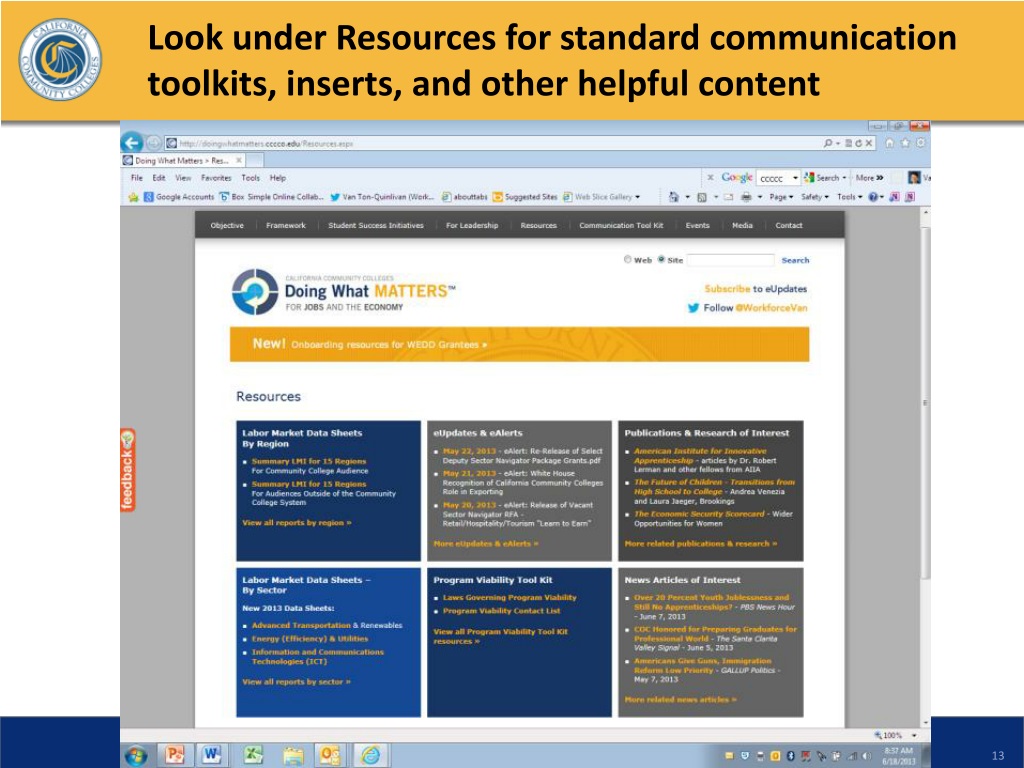Select the Site search radio button
The image size is (1024, 768).
[661, 259]
